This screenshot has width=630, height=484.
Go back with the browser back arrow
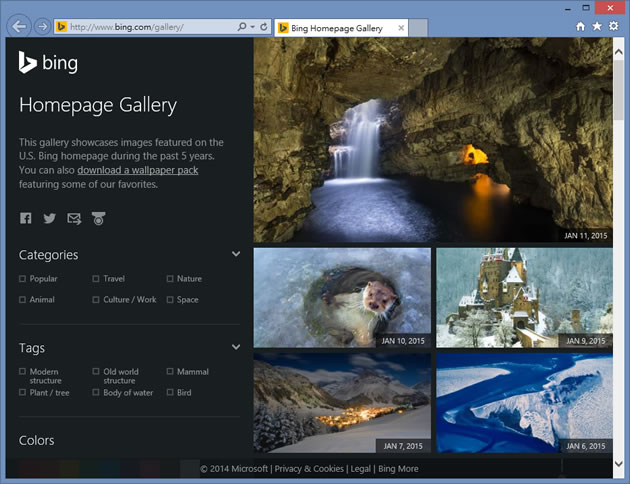[x=19, y=27]
